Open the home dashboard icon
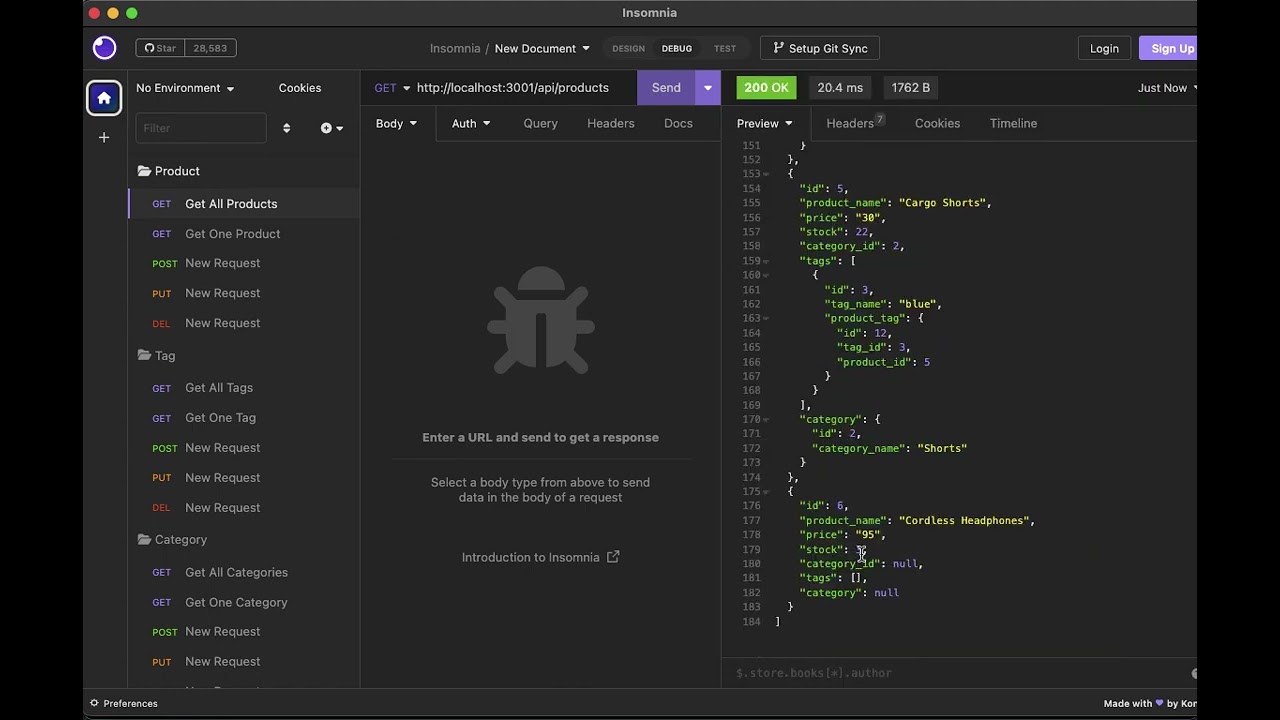Image resolution: width=1280 pixels, height=720 pixels. [104, 98]
